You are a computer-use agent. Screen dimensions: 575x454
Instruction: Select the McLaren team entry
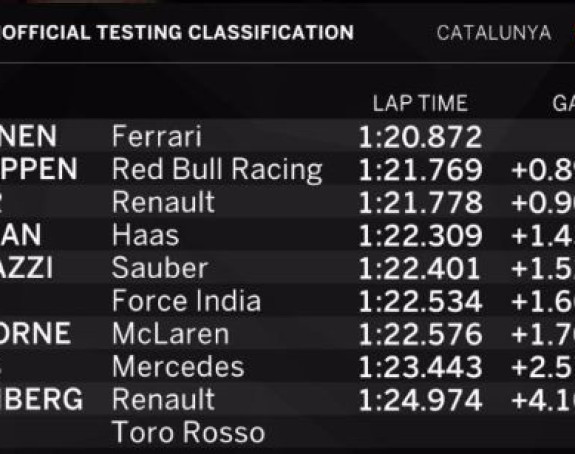[x=171, y=334]
